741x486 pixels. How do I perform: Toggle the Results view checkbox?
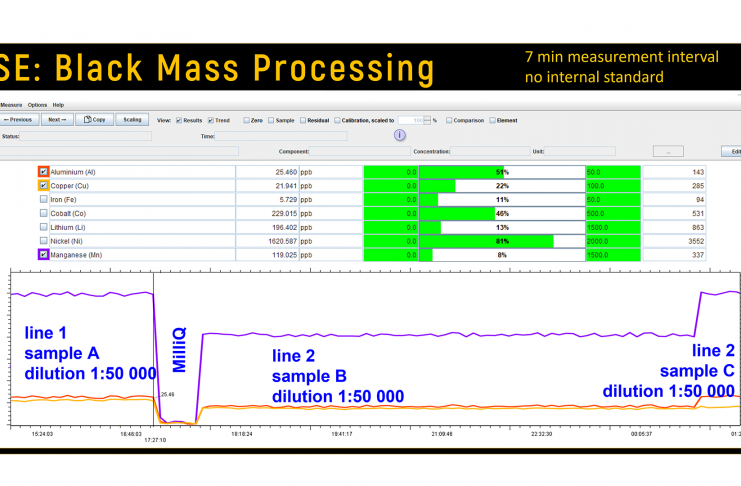pos(179,120)
